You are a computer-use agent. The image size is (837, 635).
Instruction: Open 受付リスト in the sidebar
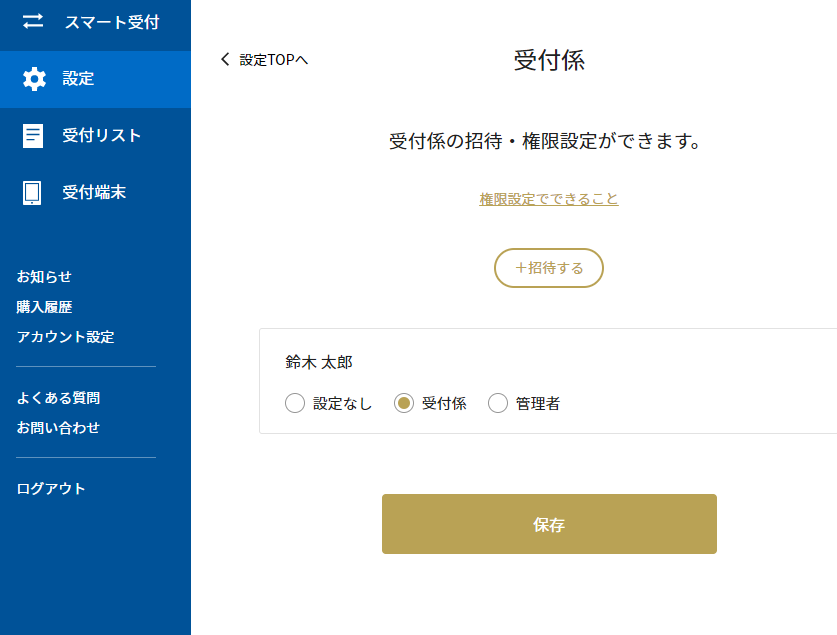pos(96,136)
